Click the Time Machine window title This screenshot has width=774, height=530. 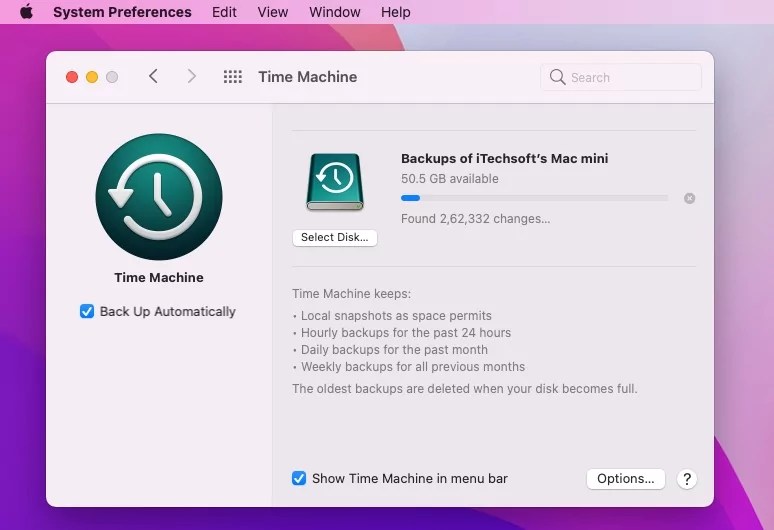tap(308, 77)
